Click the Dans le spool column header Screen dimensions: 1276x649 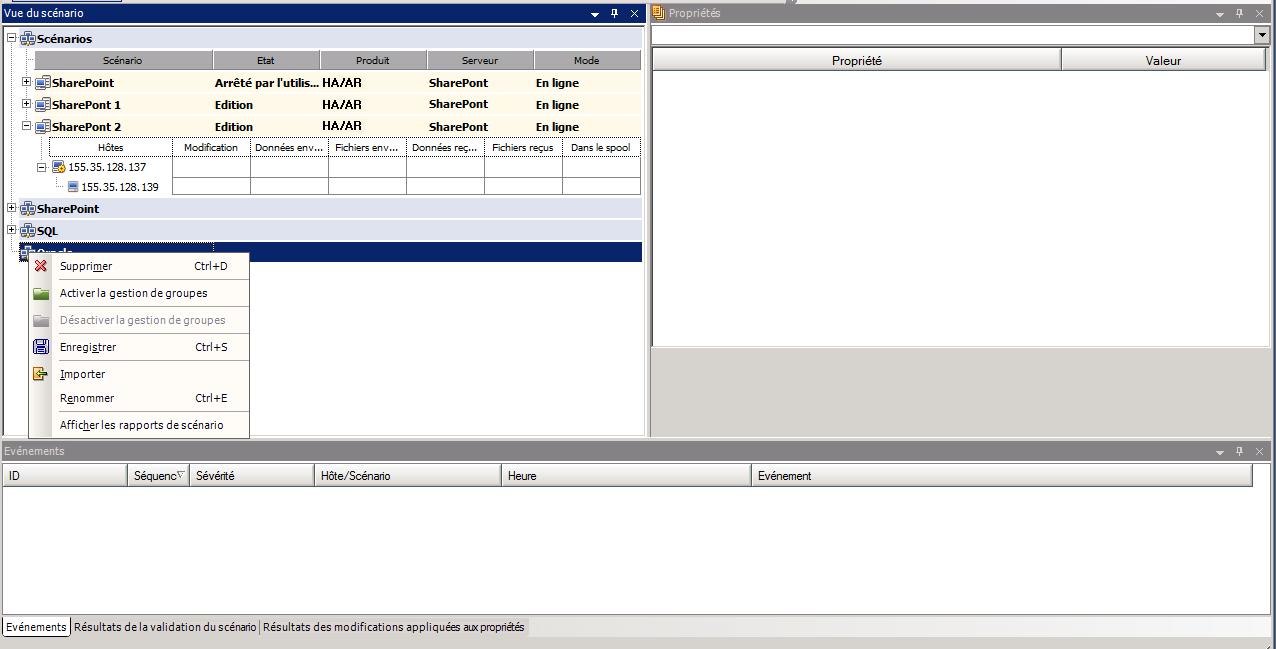pos(601,147)
